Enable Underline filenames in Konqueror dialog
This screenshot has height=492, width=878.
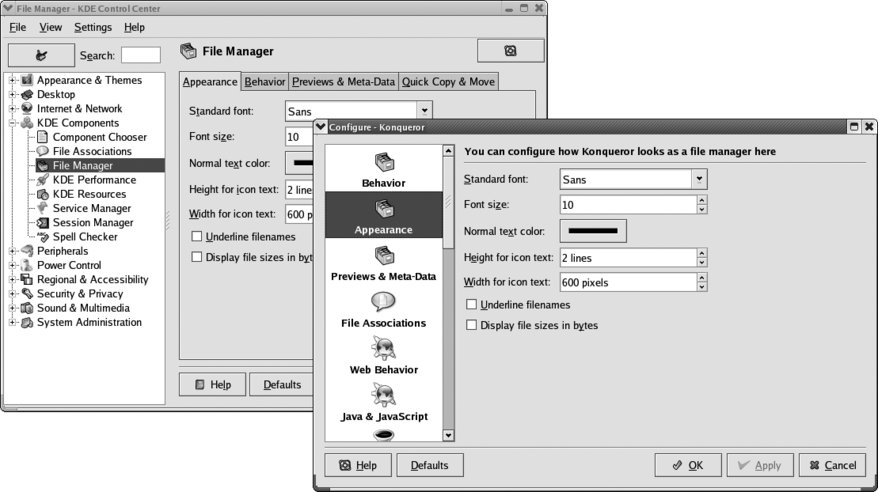[472, 304]
